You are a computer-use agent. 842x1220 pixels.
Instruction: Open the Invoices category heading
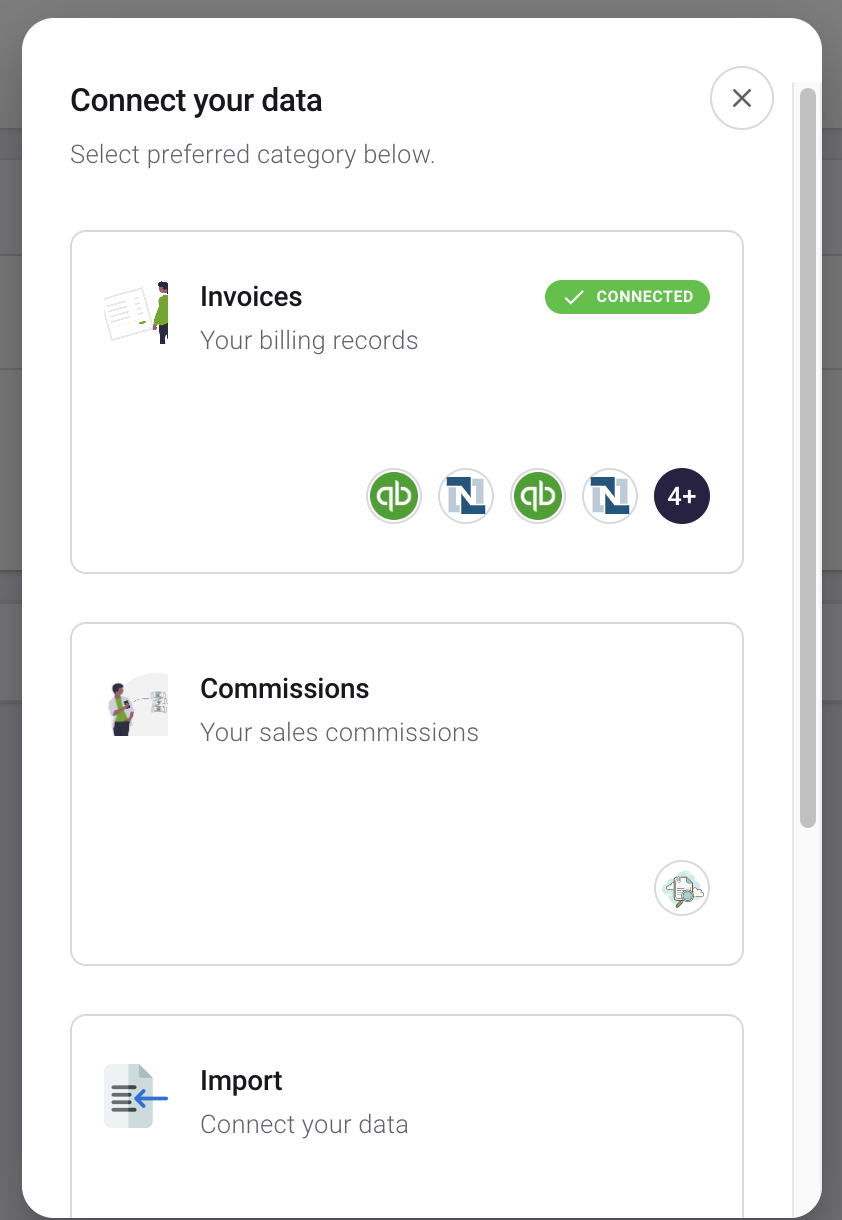pos(251,297)
